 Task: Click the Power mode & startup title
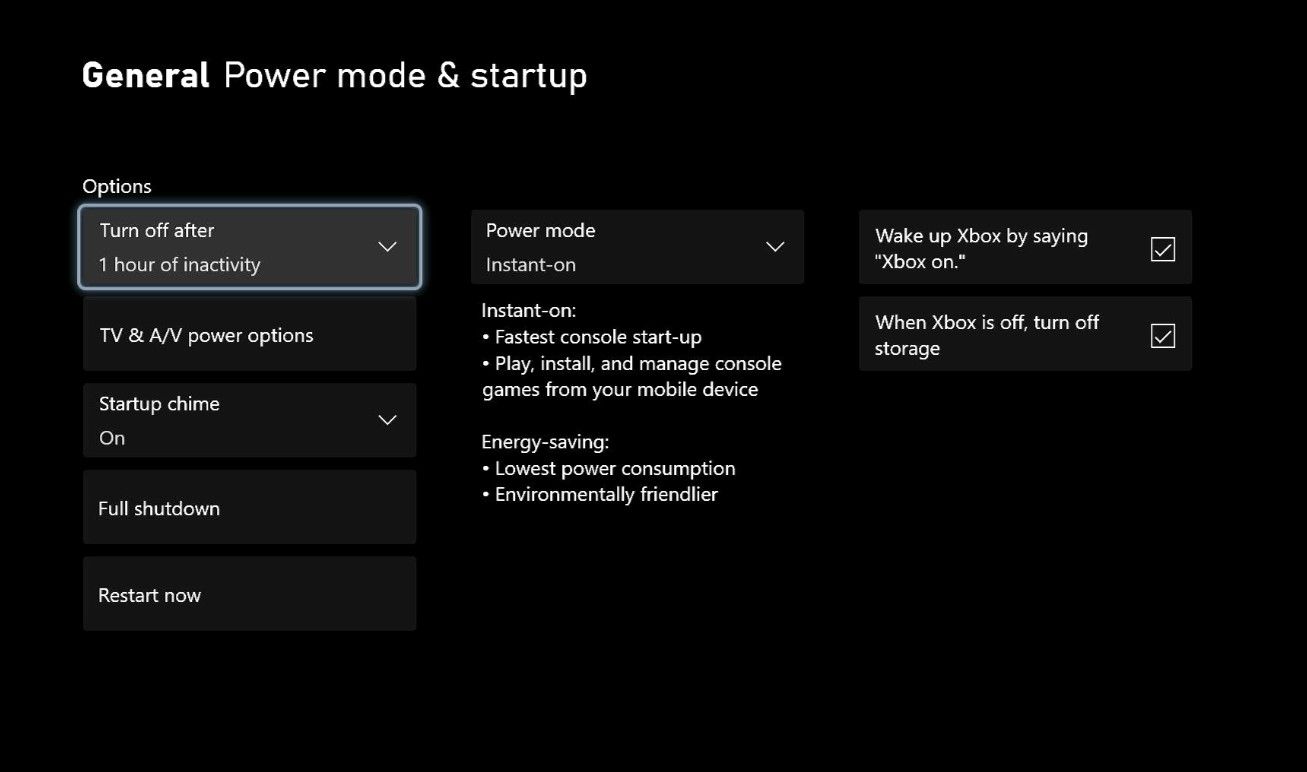[405, 76]
